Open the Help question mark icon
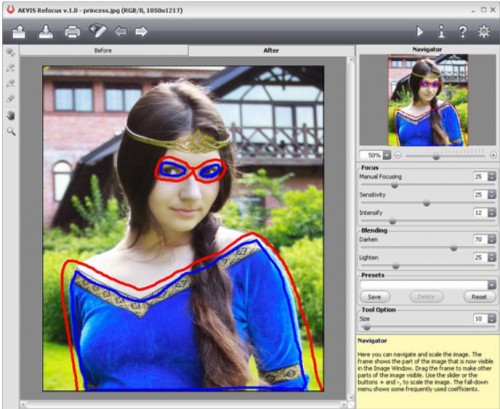 coord(463,32)
